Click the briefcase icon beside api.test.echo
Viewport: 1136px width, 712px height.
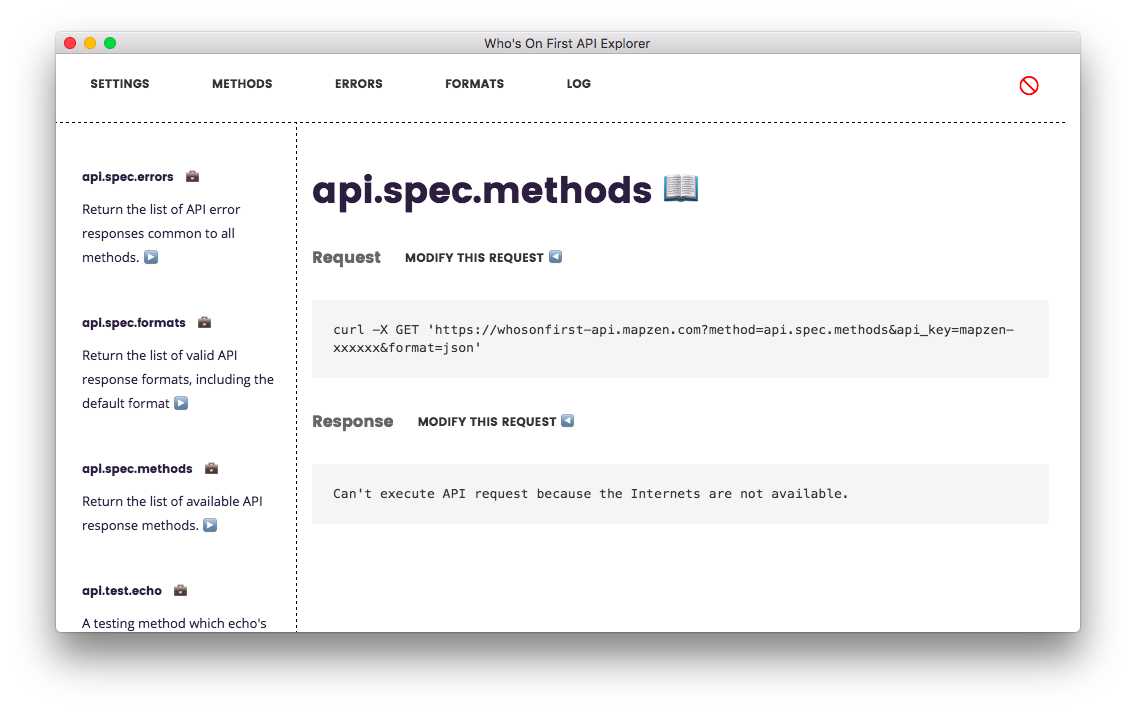point(180,591)
